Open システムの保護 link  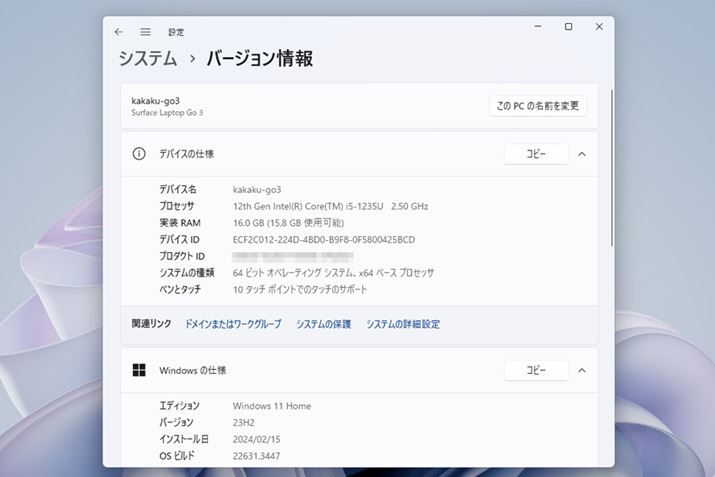click(x=324, y=324)
